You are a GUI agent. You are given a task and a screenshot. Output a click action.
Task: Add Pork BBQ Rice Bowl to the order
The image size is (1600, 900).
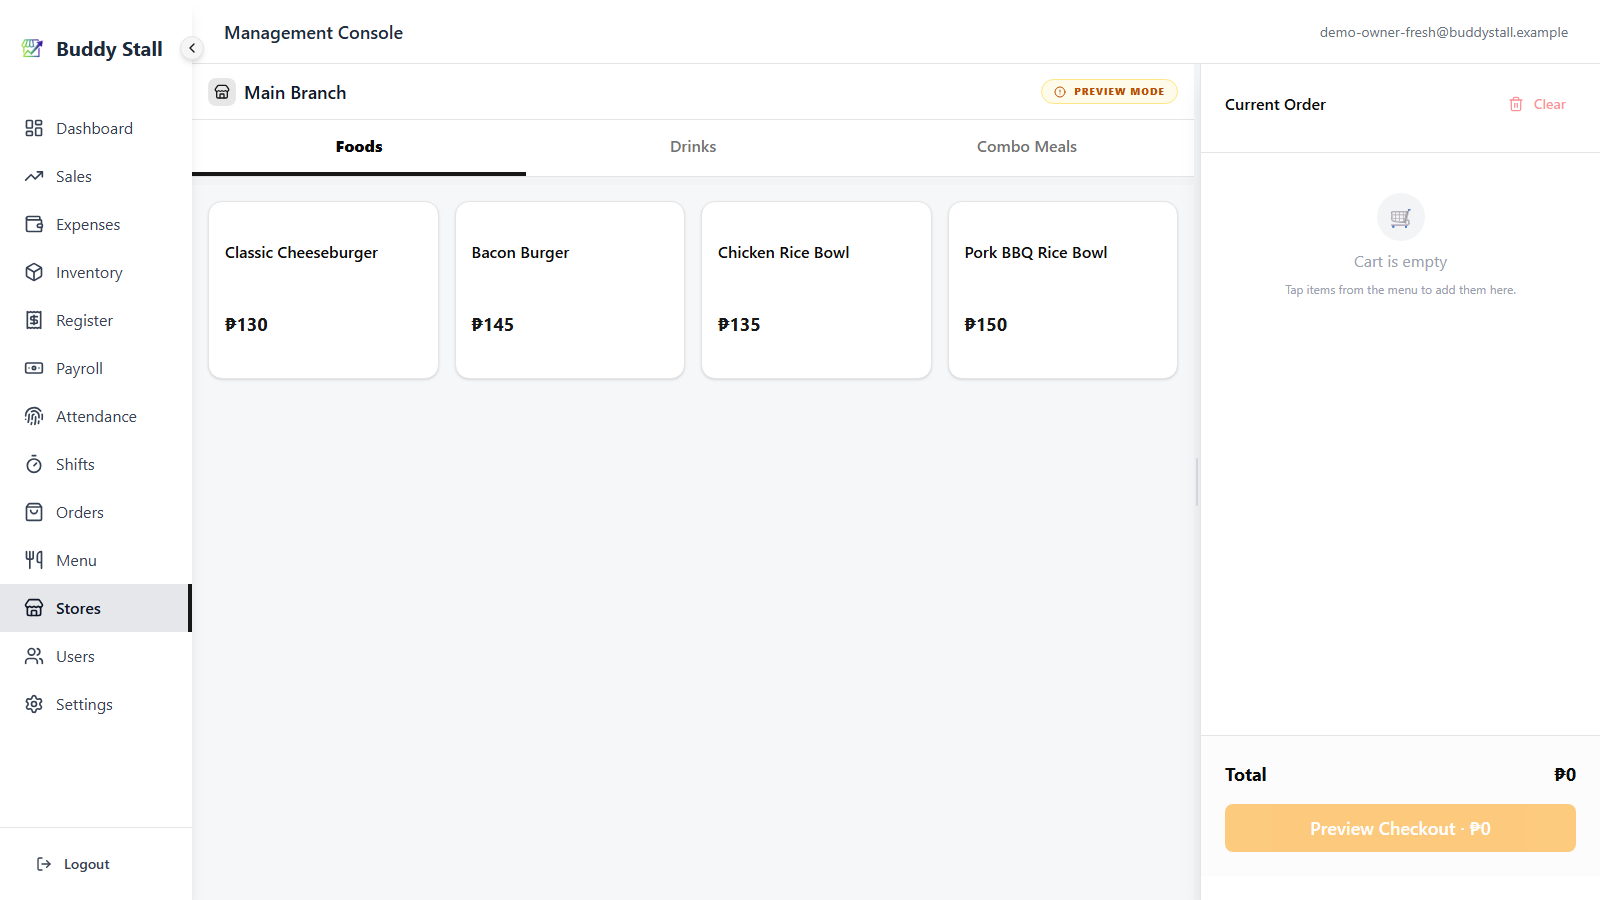pos(1063,290)
